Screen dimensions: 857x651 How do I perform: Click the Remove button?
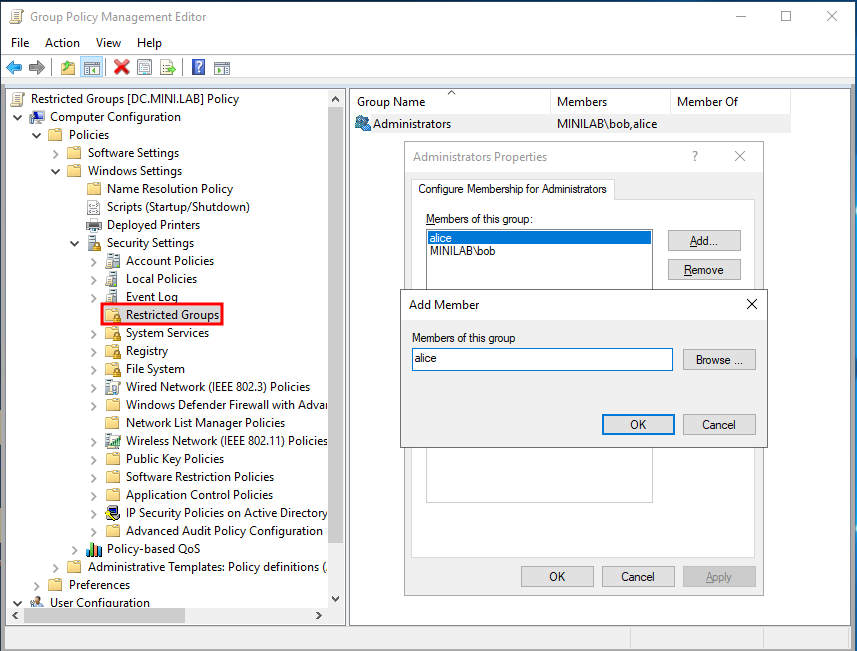(704, 269)
